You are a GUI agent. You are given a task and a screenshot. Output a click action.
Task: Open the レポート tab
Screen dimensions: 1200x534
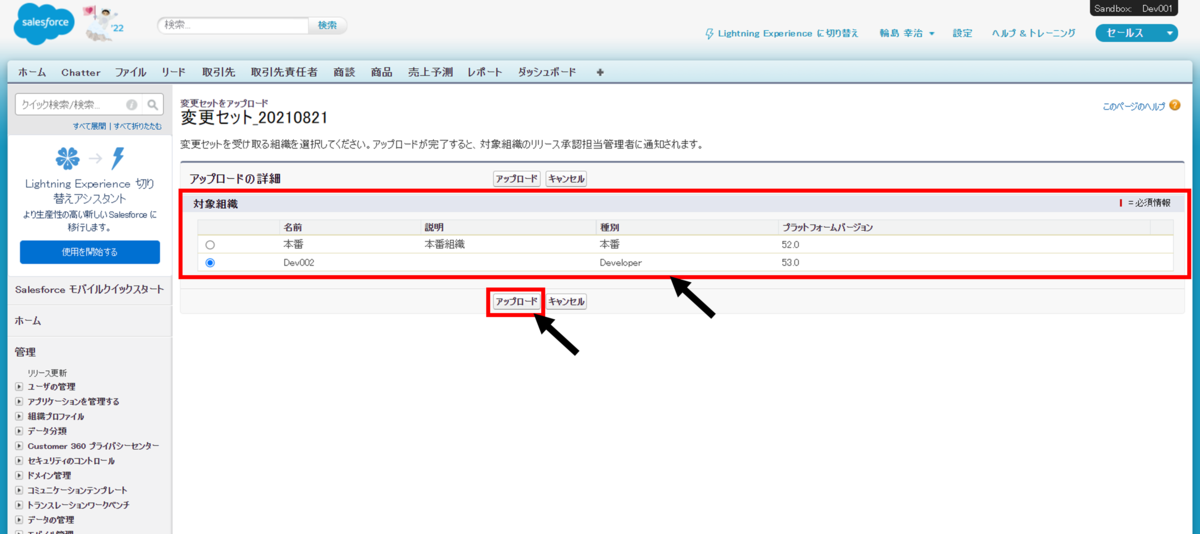tap(485, 72)
